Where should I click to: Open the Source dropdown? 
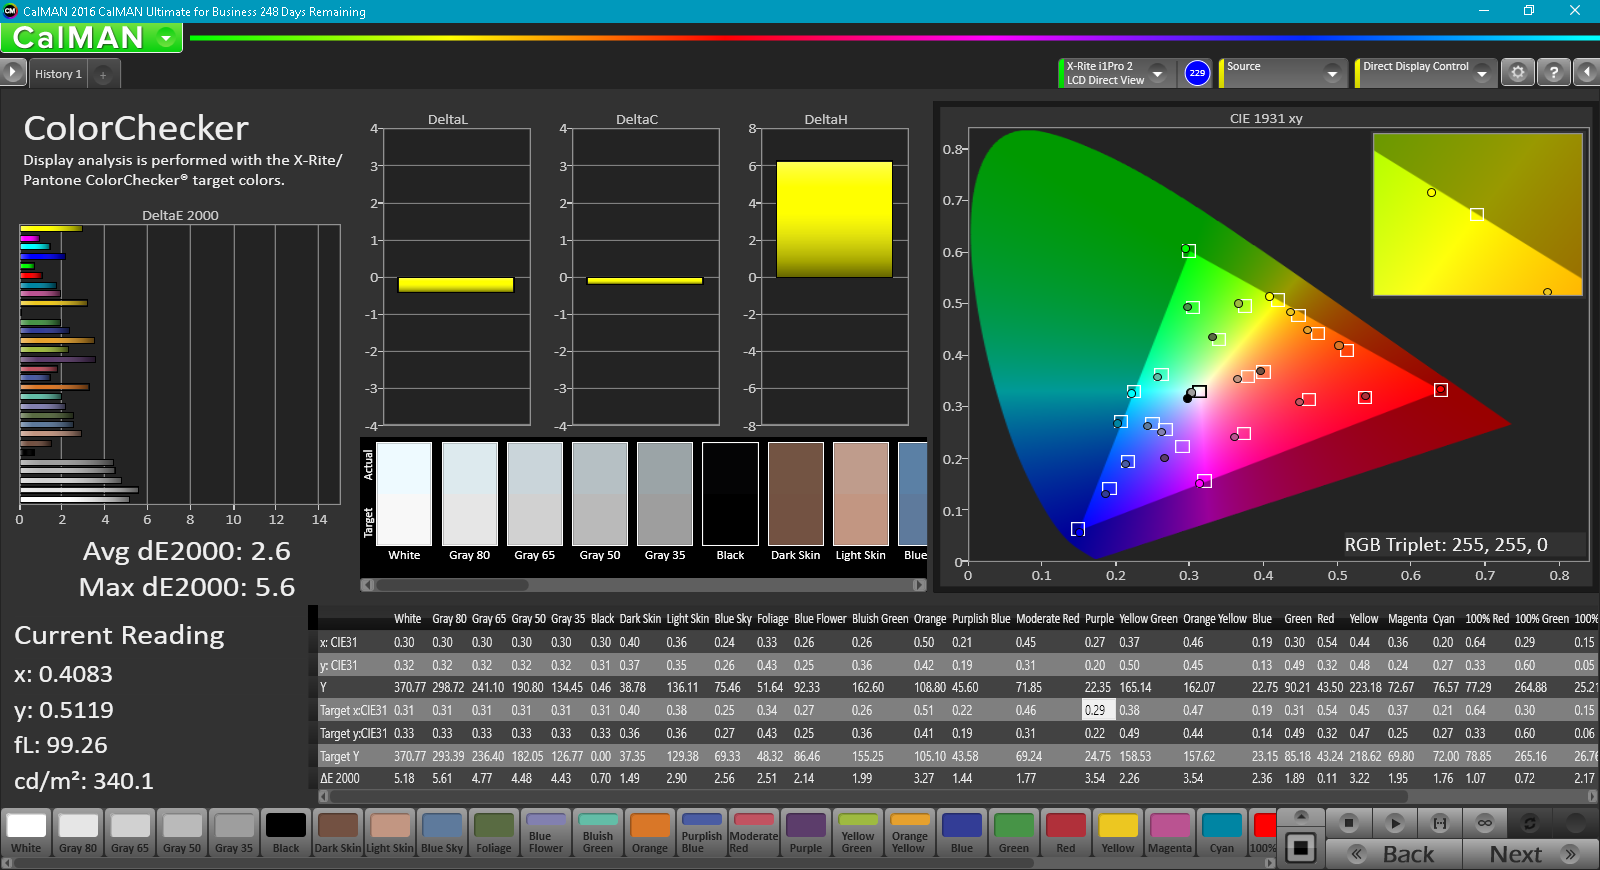click(x=1331, y=73)
